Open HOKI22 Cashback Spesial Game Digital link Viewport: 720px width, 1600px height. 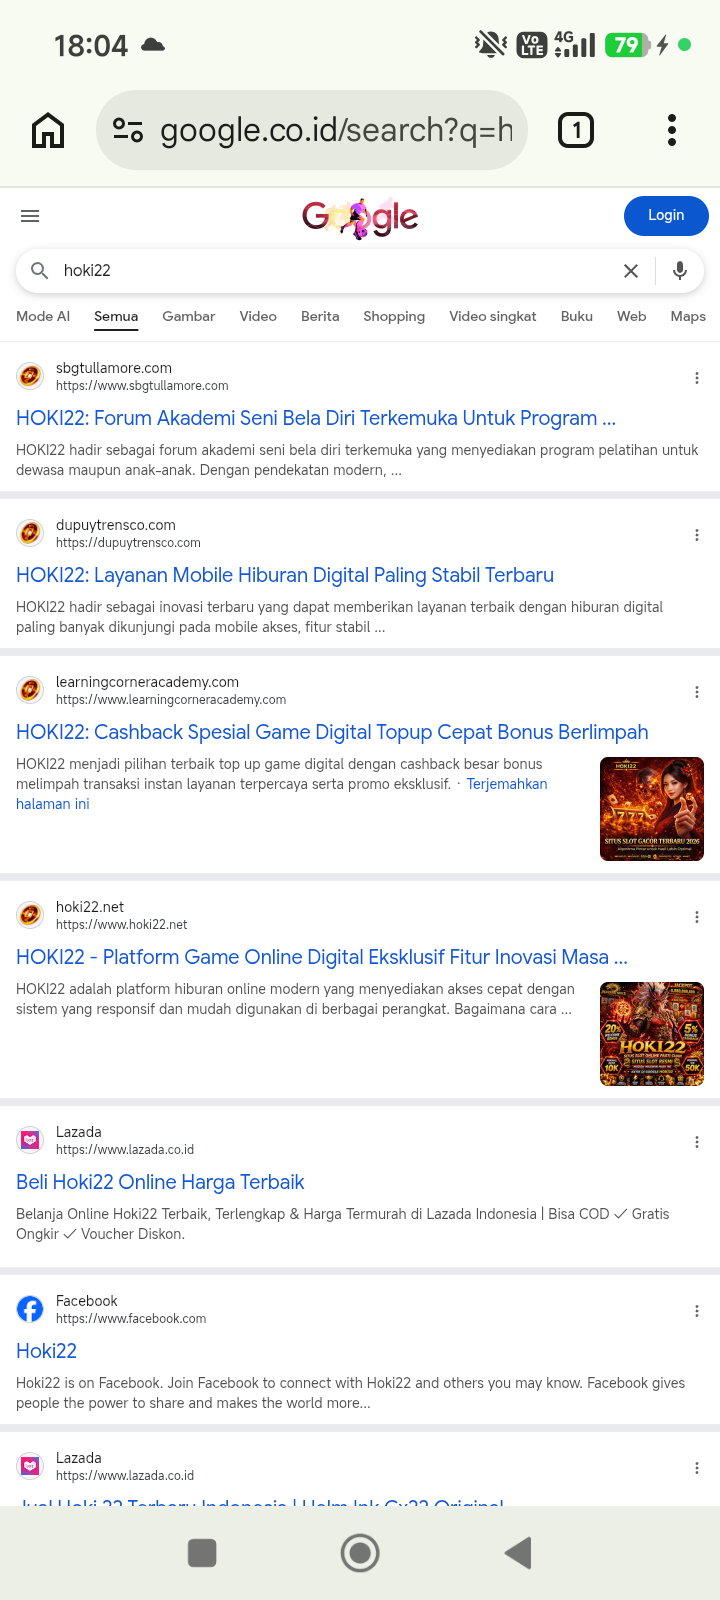click(x=332, y=732)
